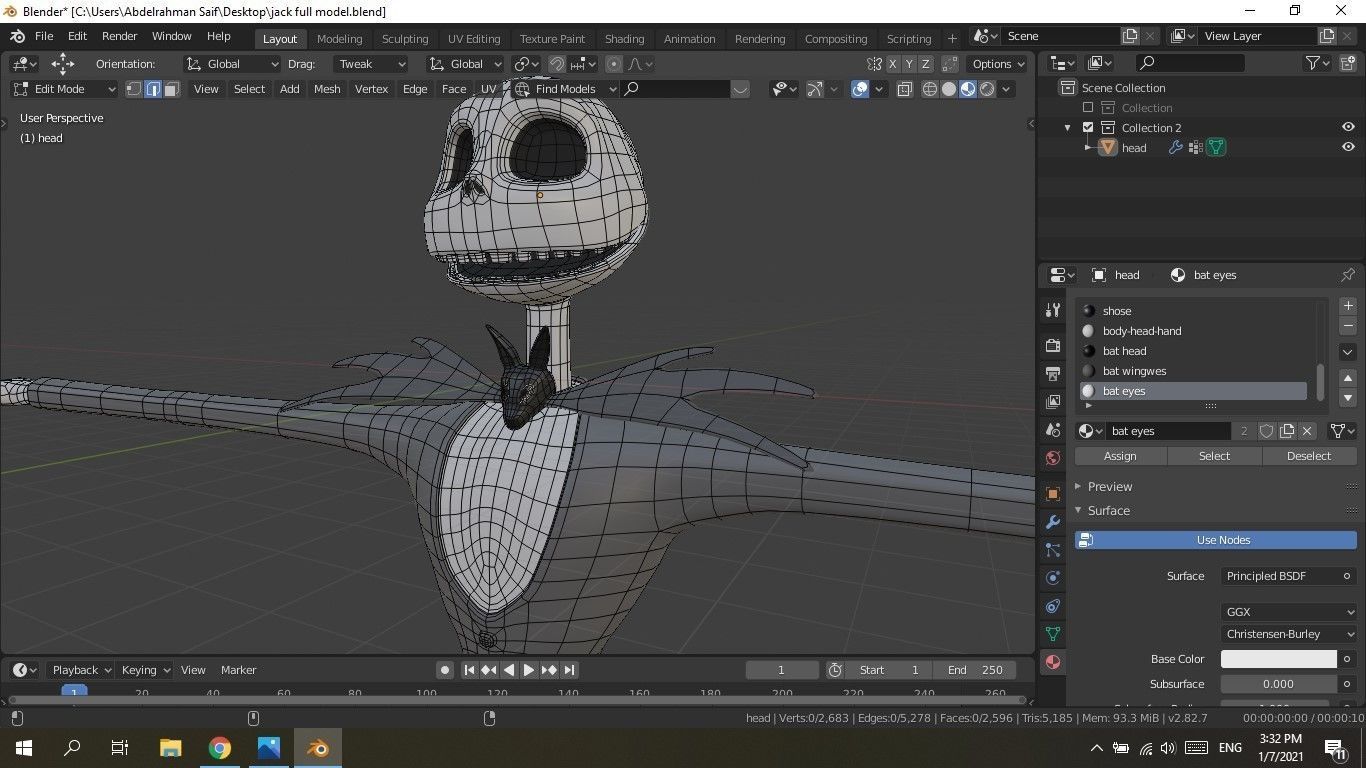
Task: Click the Use Nodes button
Action: pyautogui.click(x=1216, y=540)
